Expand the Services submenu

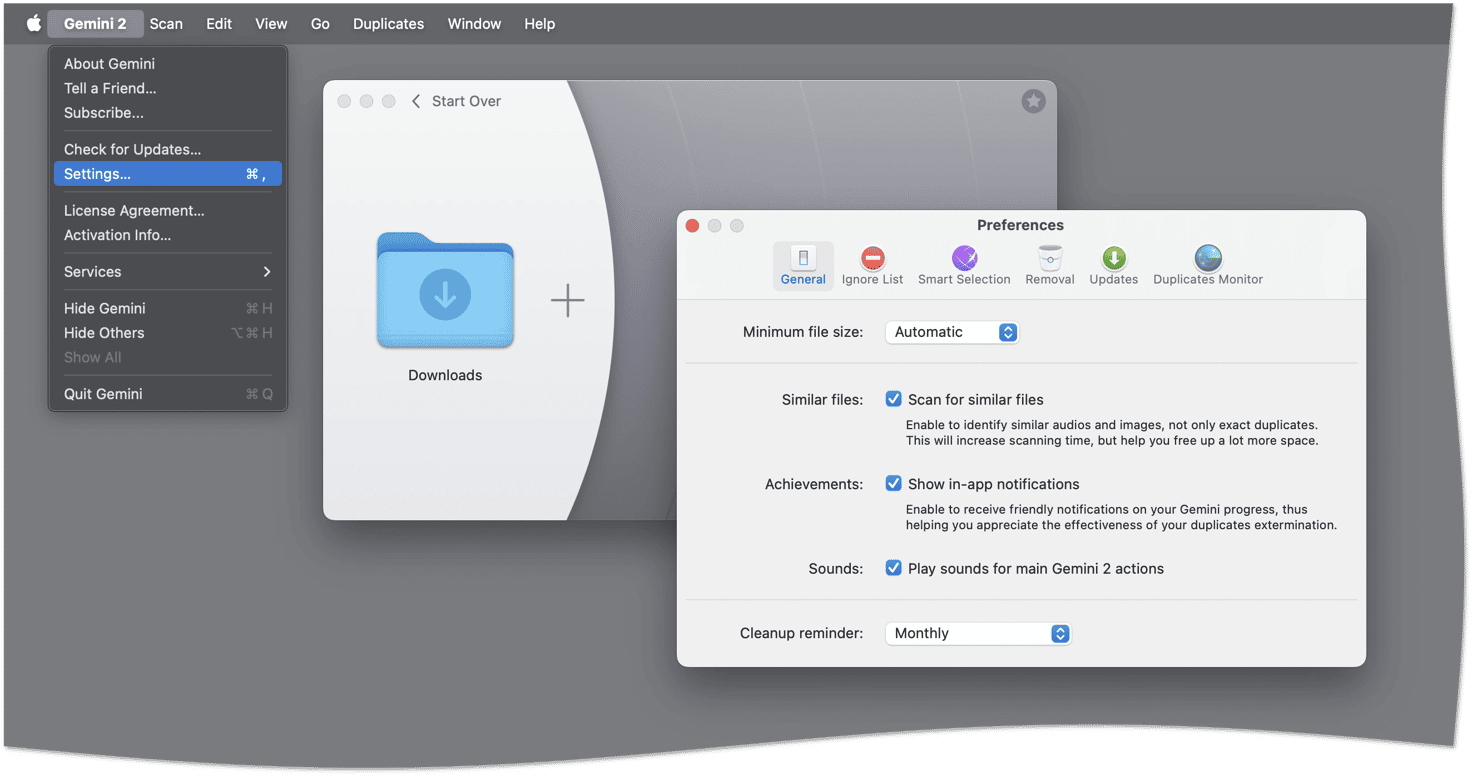tap(167, 272)
